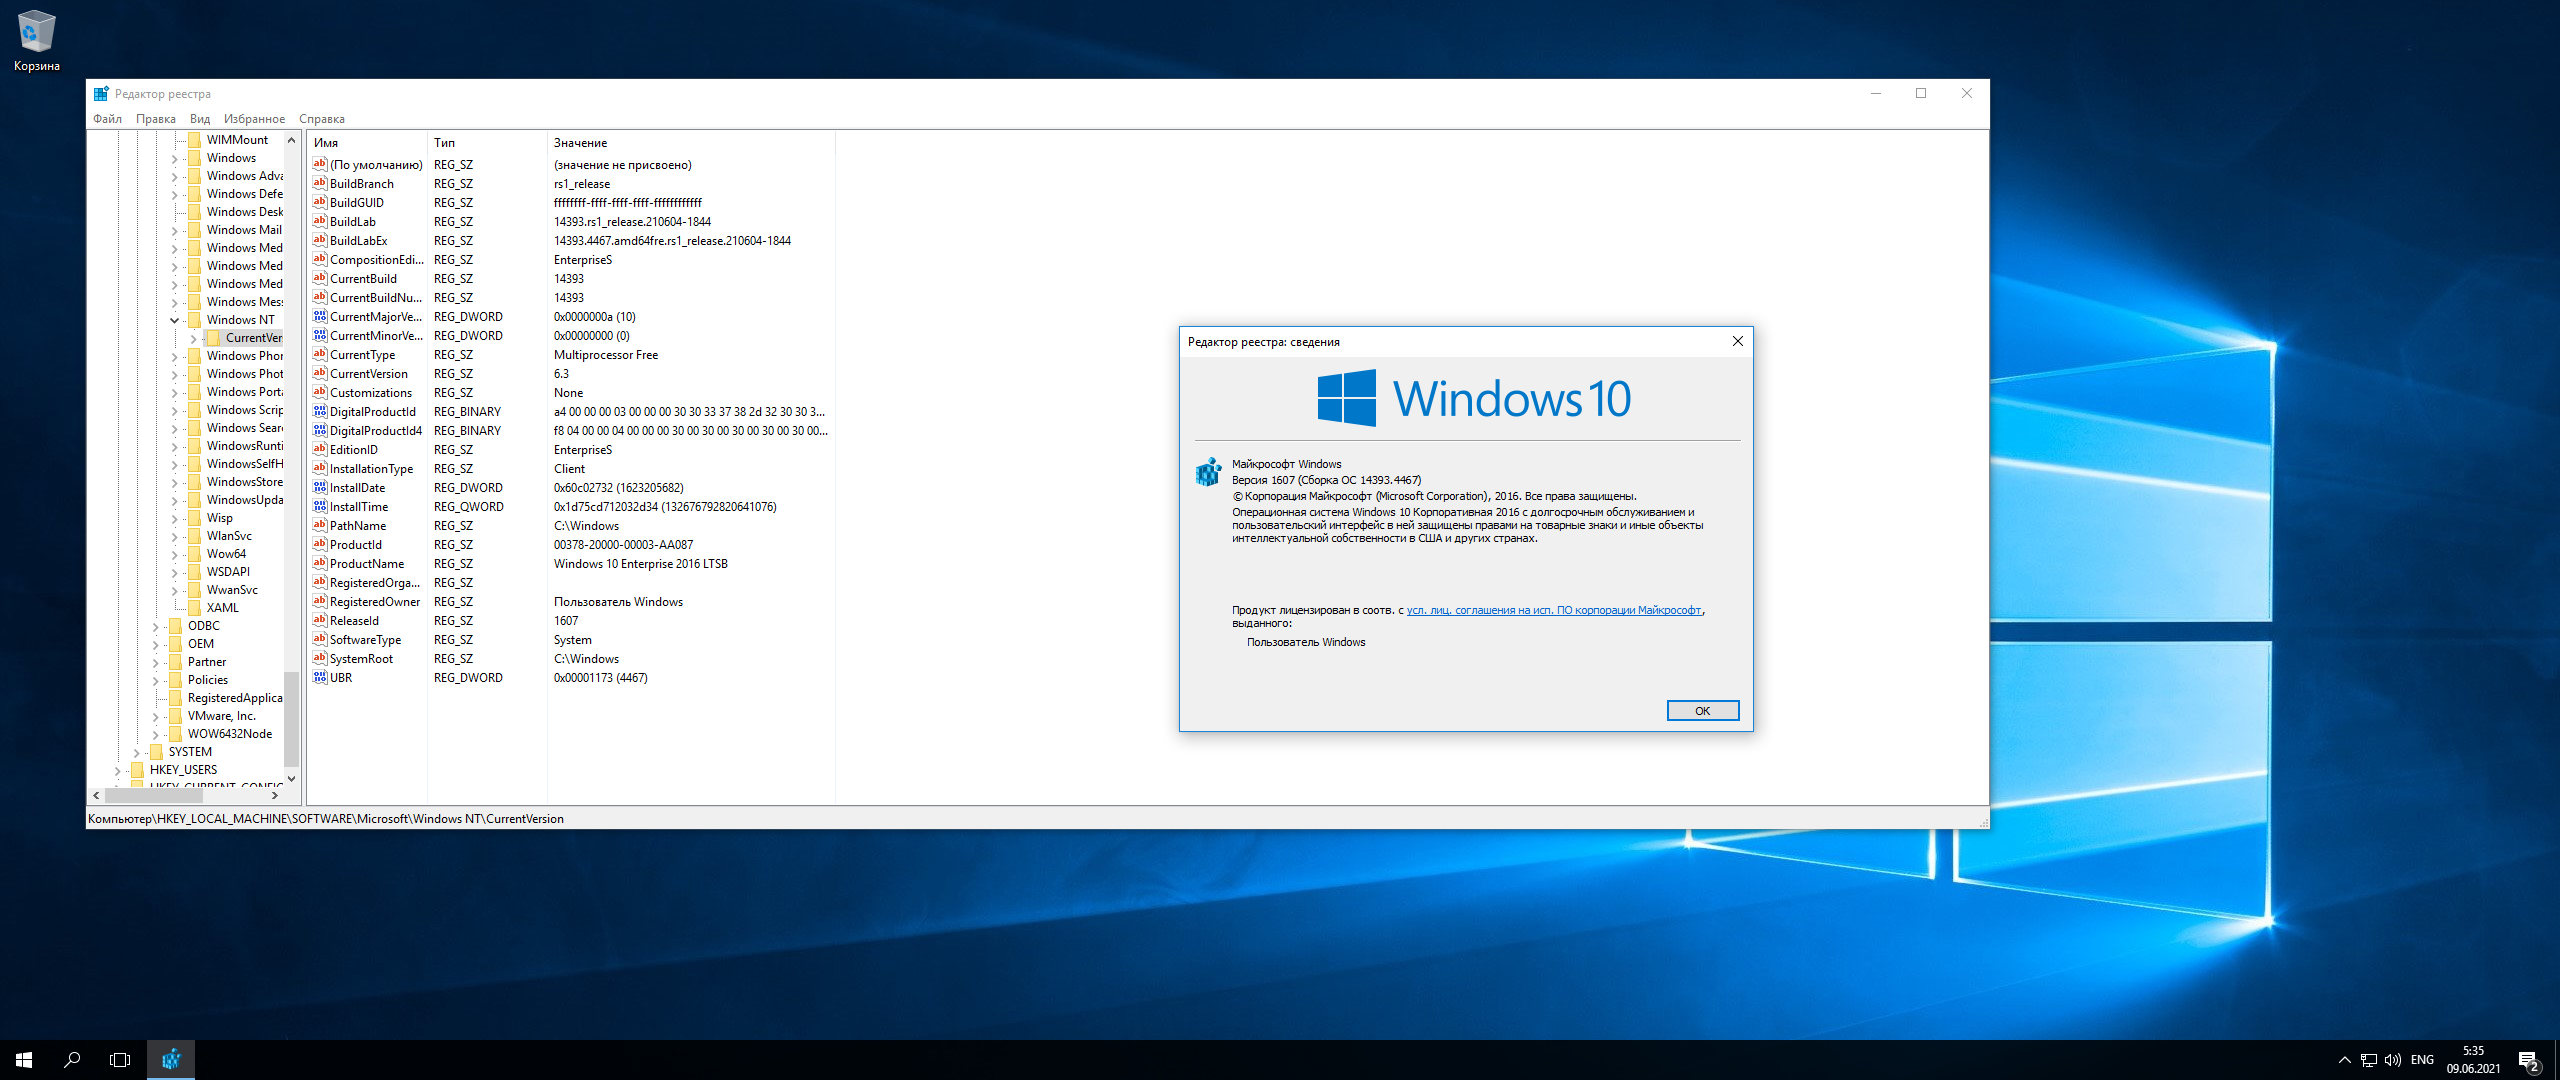Image resolution: width=2560 pixels, height=1080 pixels.
Task: Select the EditionID string value icon
Action: pyautogui.click(x=320, y=449)
